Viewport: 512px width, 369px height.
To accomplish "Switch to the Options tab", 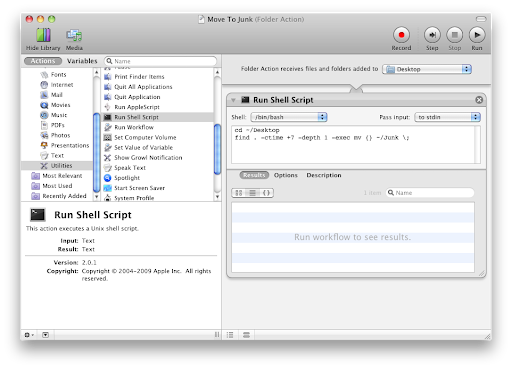I will click(286, 175).
